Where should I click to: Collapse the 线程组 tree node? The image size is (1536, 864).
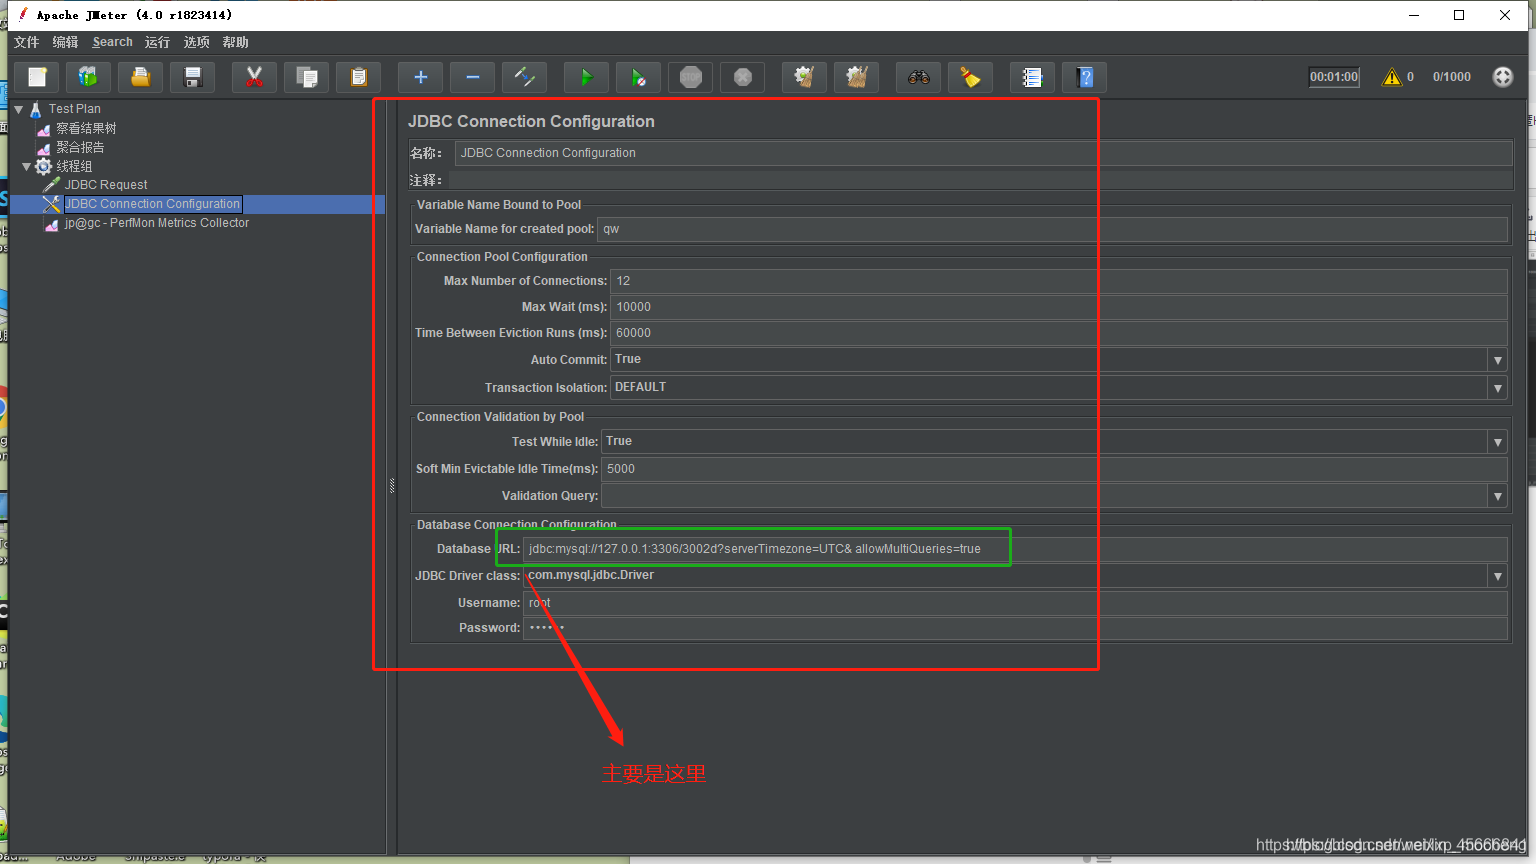point(27,166)
